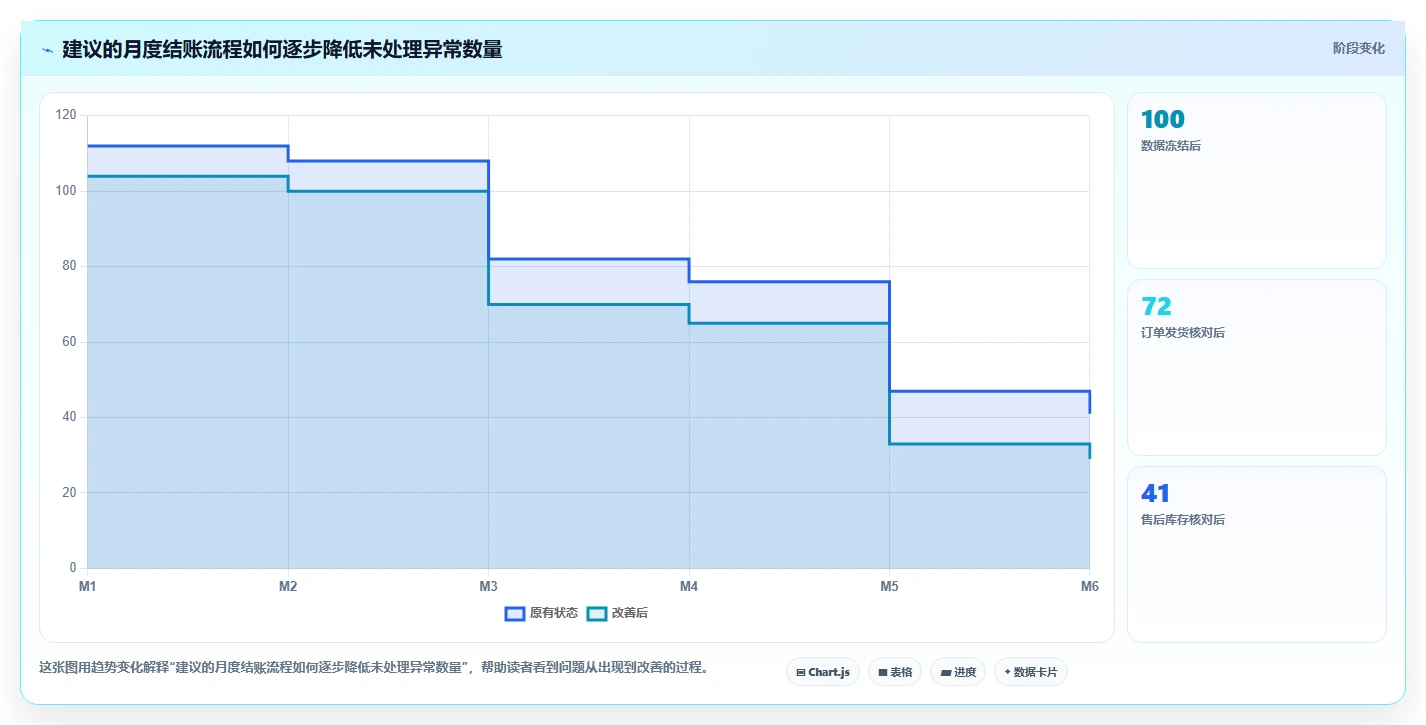Click the lightning icon beside the title
Image resolution: width=1426 pixels, height=725 pixels.
pos(47,50)
